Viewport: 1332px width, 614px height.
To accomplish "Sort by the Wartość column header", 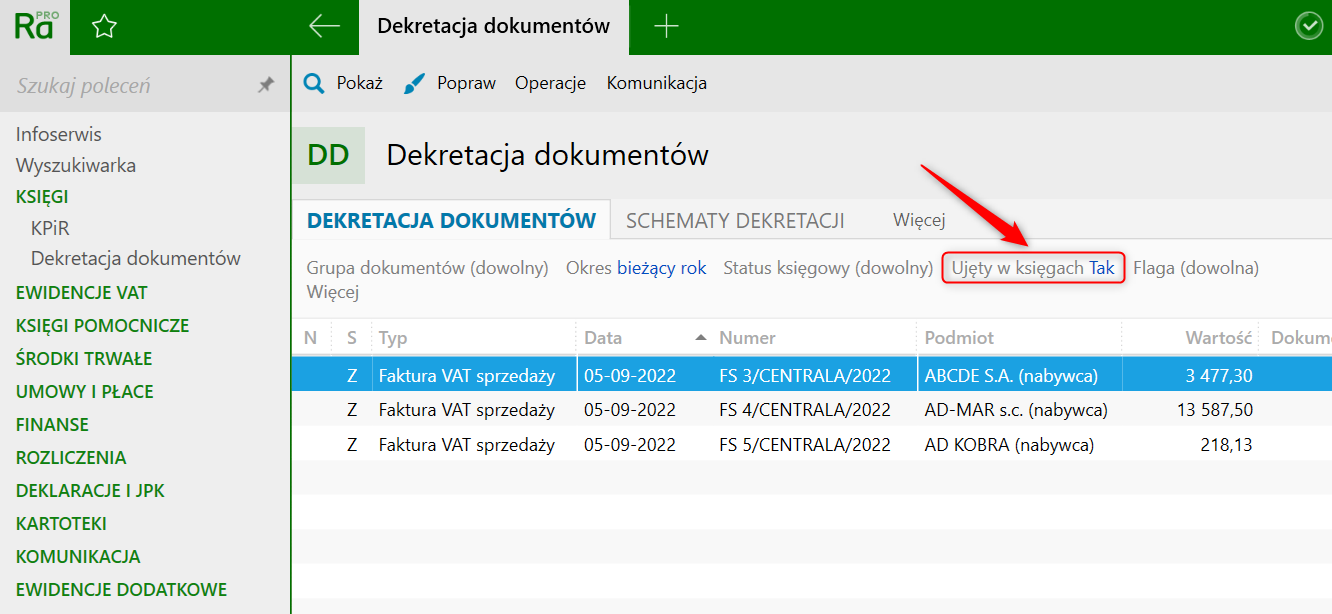I will [x=1189, y=338].
